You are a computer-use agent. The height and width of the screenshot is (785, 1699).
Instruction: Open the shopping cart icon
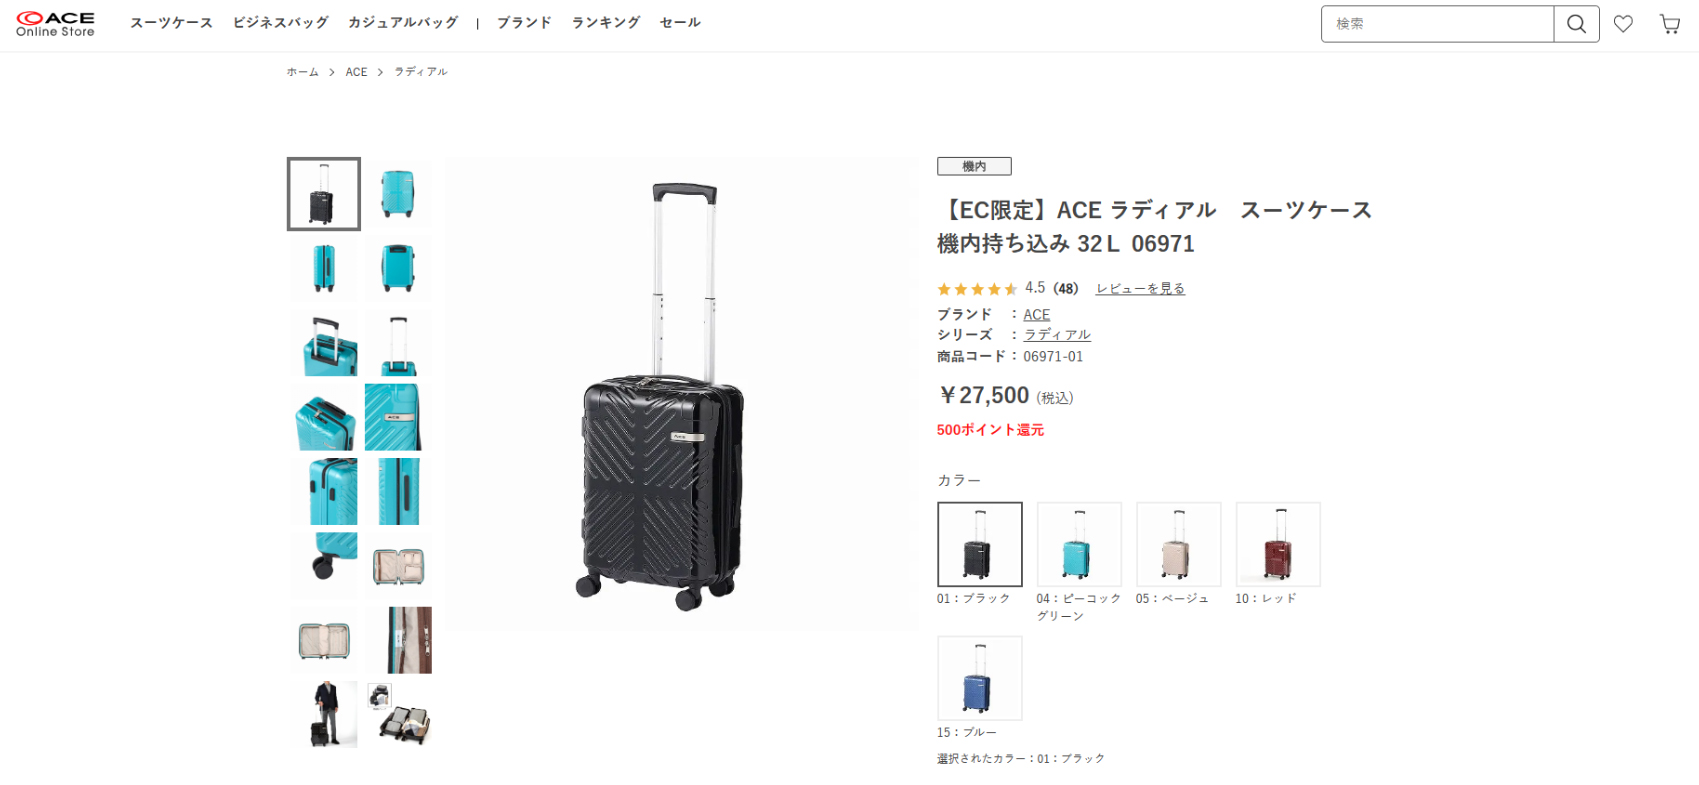(x=1670, y=24)
